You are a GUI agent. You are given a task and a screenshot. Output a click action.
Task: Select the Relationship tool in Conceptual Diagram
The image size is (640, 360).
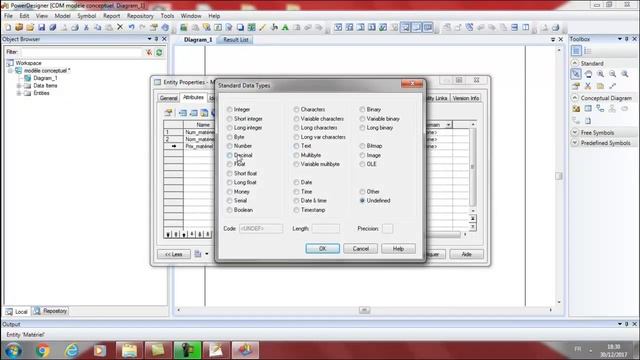tap(600, 109)
